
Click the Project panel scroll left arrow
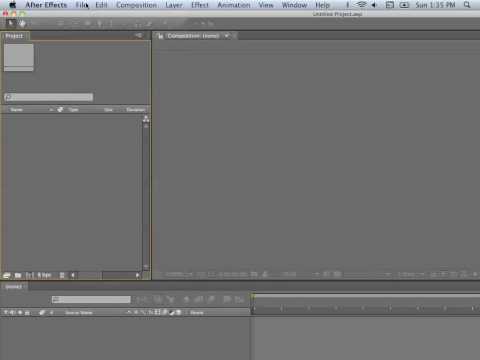[x=73, y=275]
